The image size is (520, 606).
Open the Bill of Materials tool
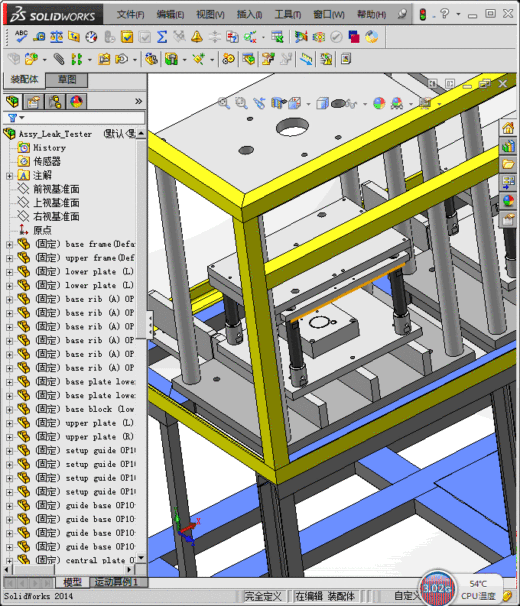coord(249,59)
